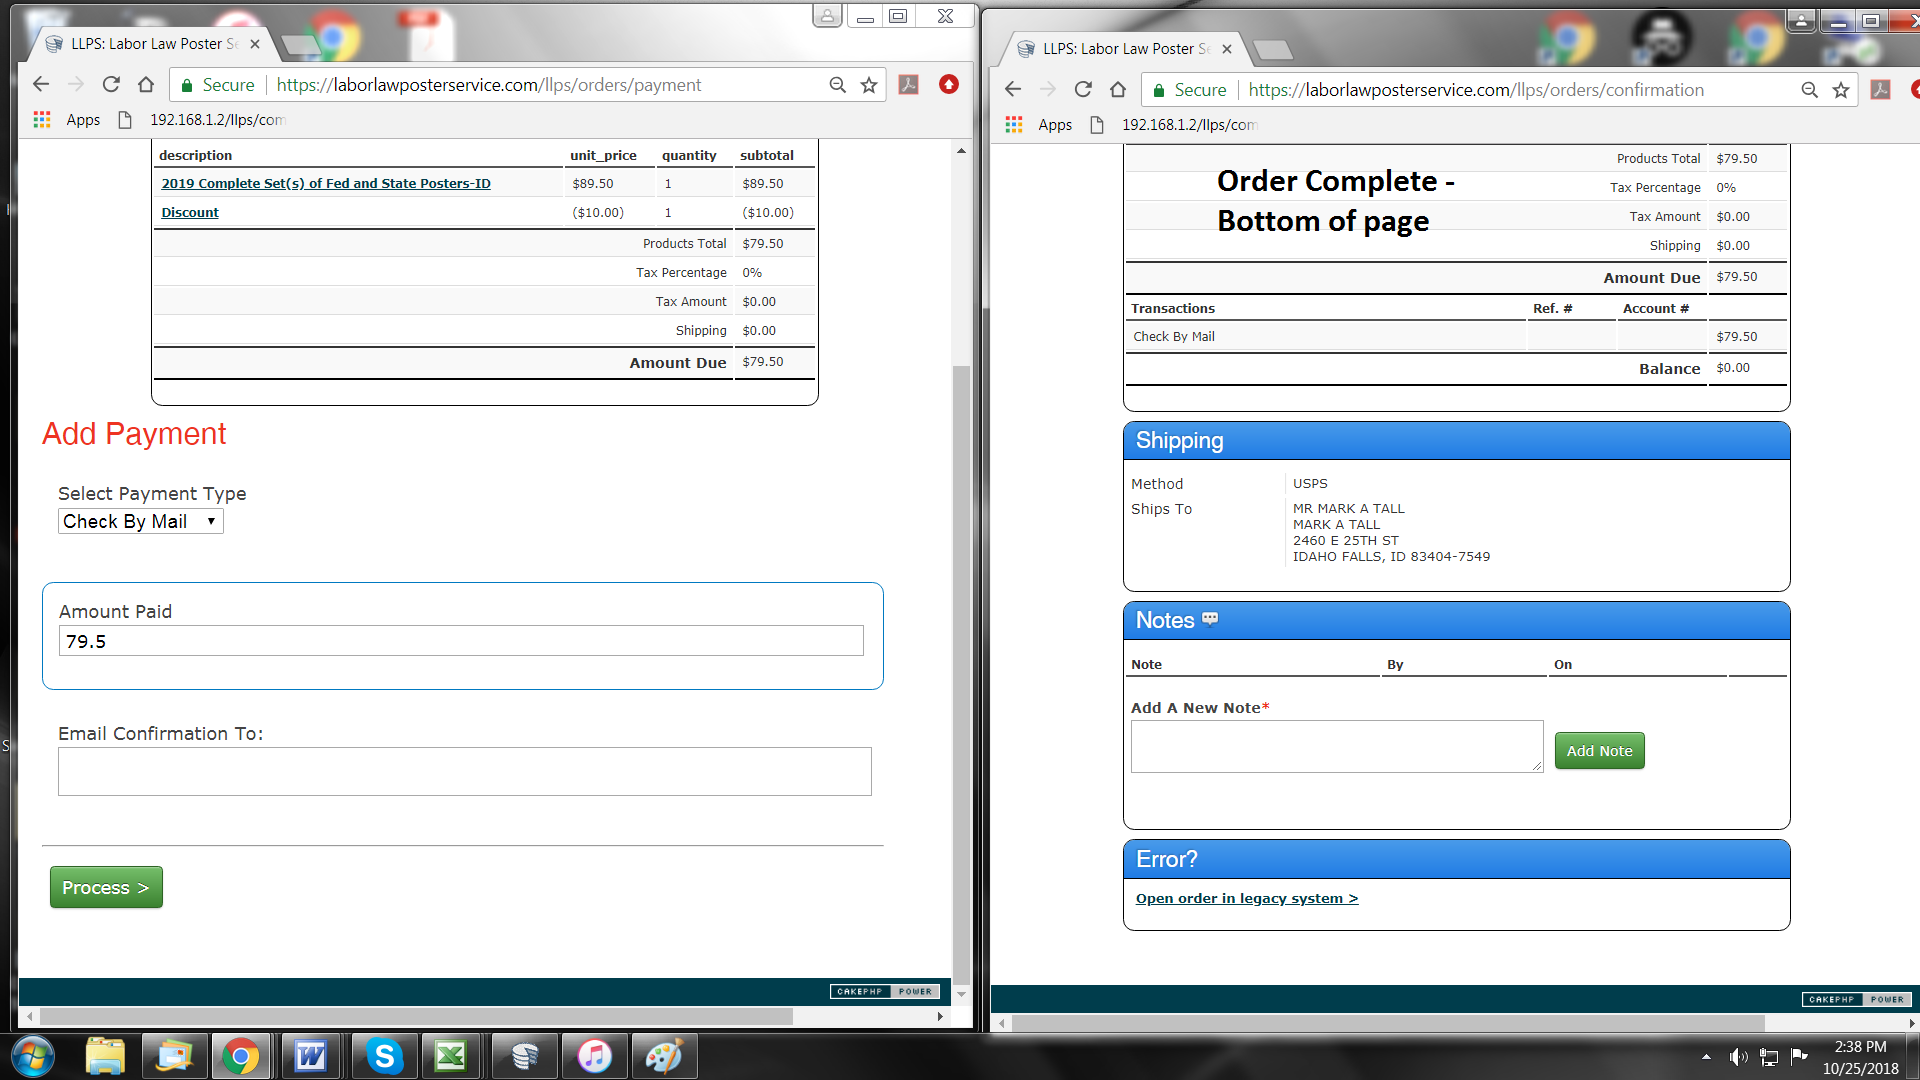Screen dimensions: 1920x1080
Task: Open iTunes from the taskbar
Action: (594, 1056)
